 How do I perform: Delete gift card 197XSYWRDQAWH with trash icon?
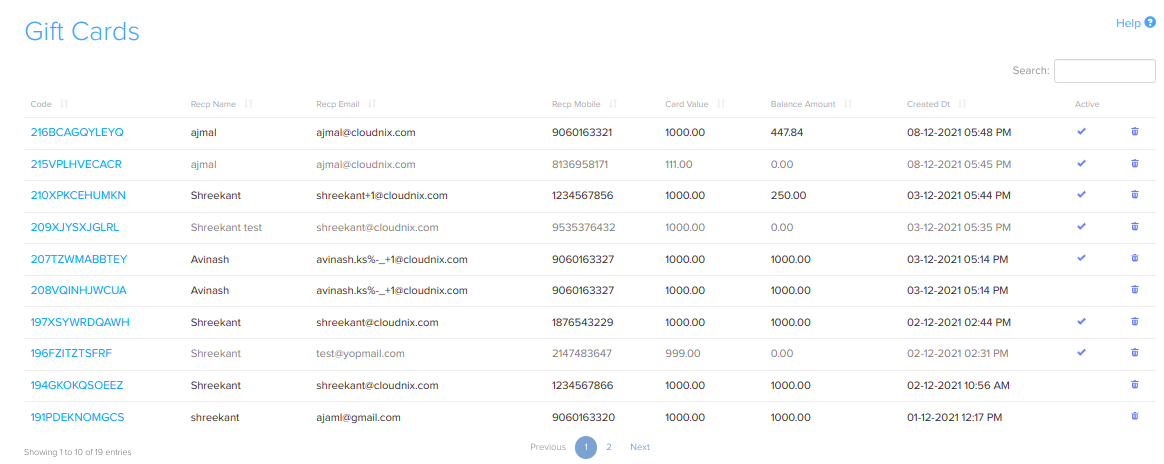pyautogui.click(x=1134, y=321)
